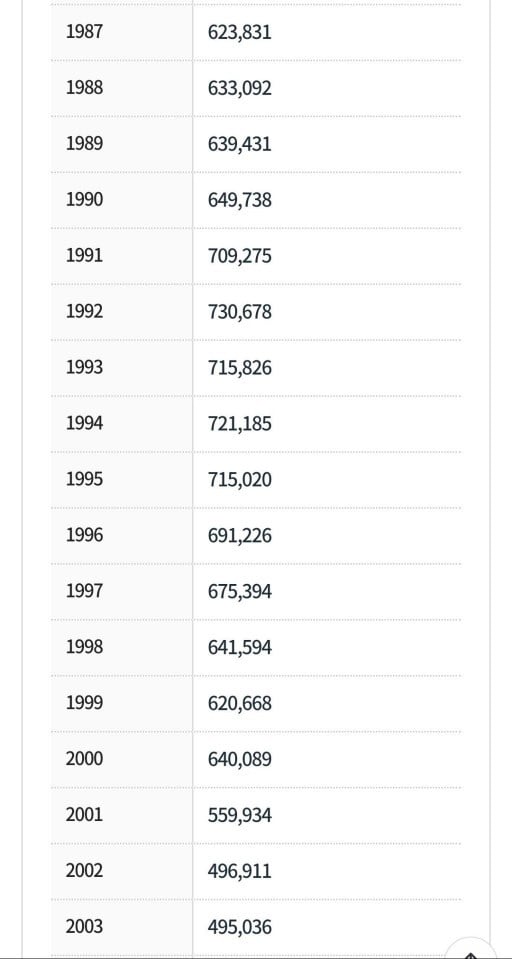Click the value 496,911 for 2002

(239, 871)
